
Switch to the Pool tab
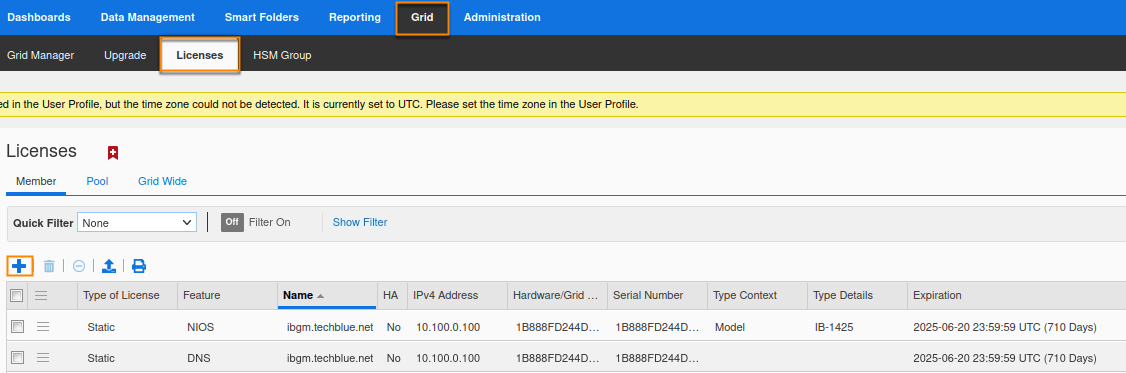click(x=98, y=181)
